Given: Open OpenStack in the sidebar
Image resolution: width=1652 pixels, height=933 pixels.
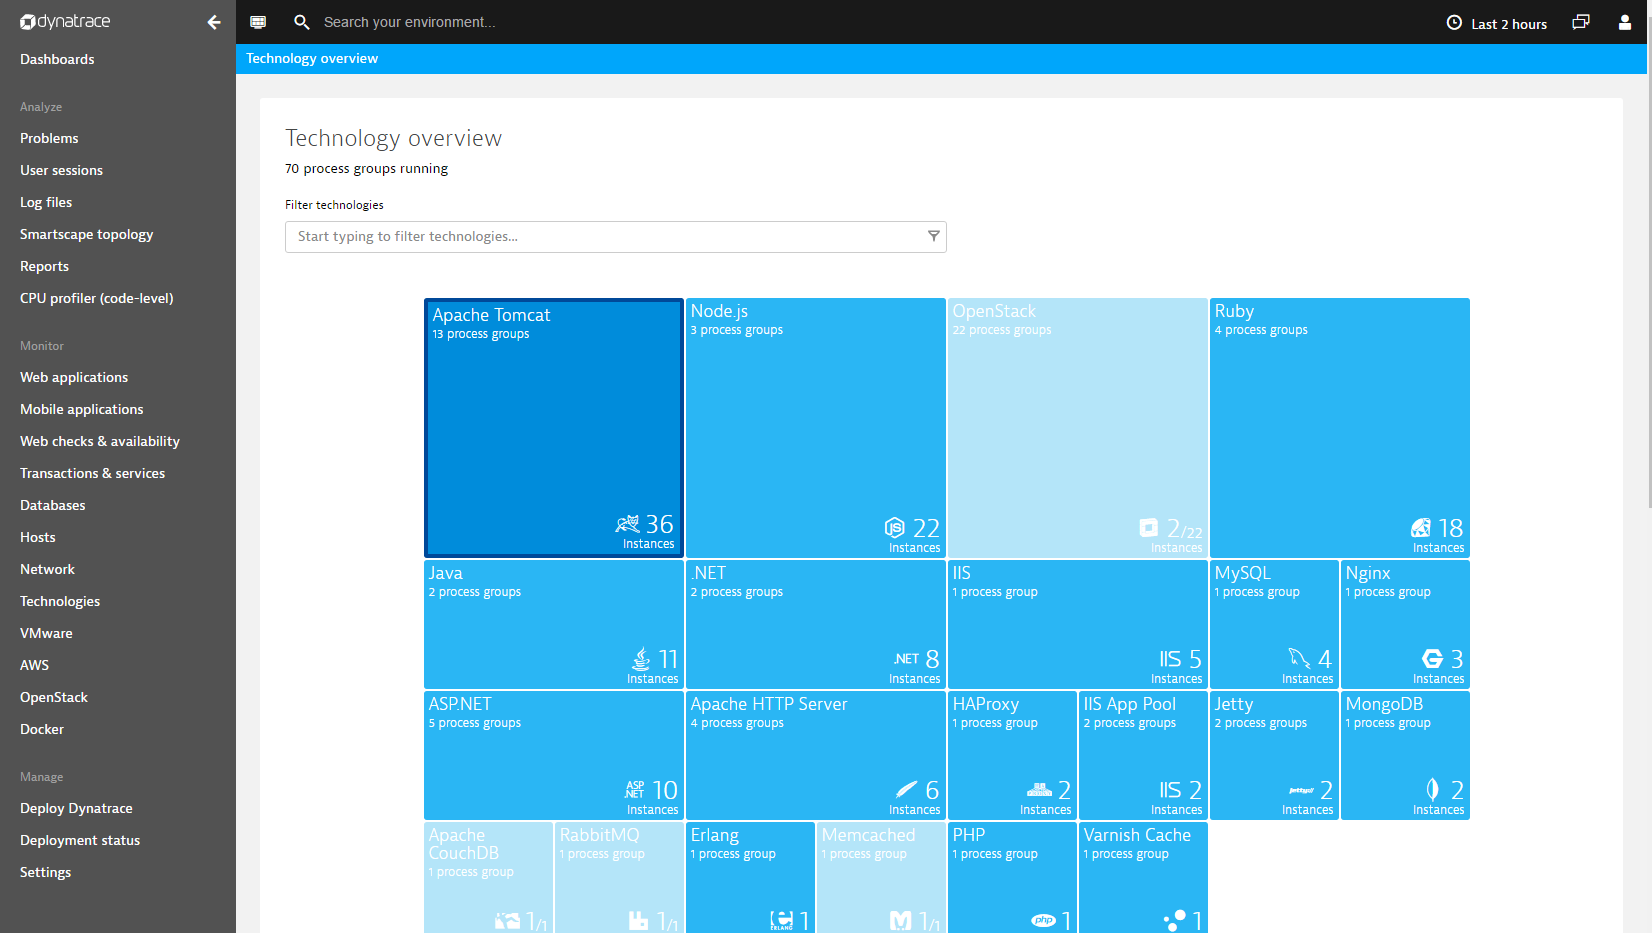Looking at the screenshot, I should click(x=54, y=697).
